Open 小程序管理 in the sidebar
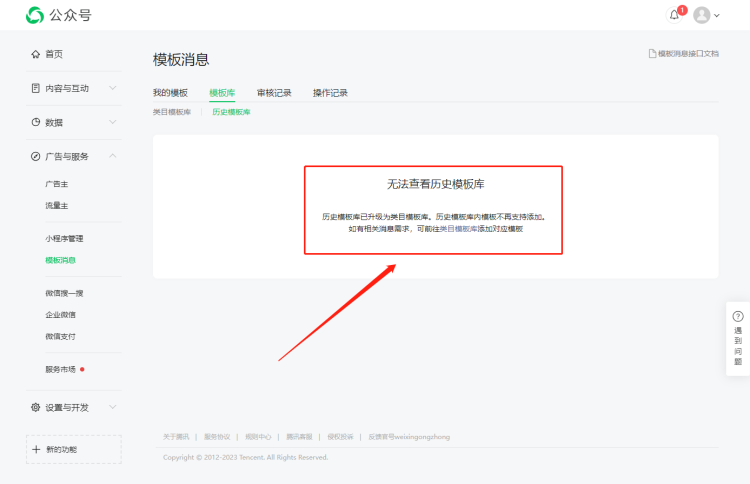Screen dimensions: 750x484 point(64,239)
